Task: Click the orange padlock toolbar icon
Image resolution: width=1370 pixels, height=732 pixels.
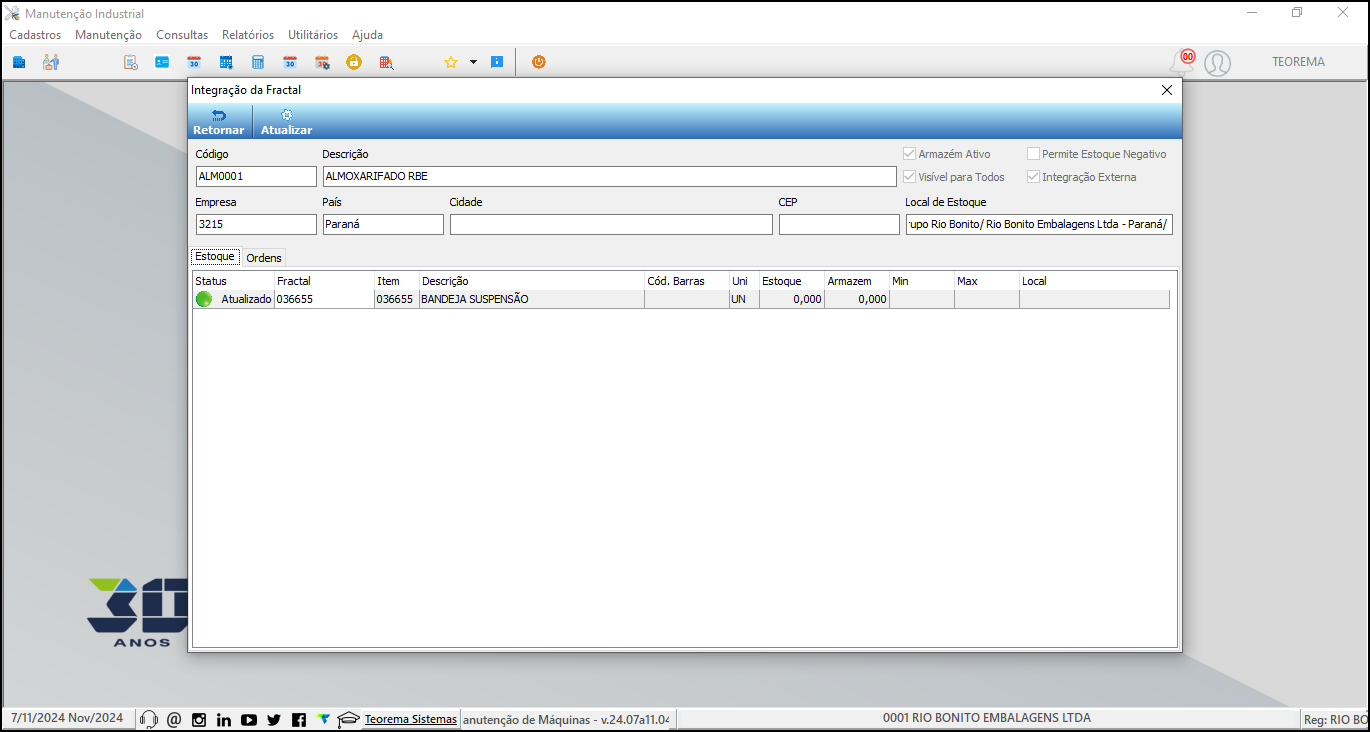Action: point(354,62)
